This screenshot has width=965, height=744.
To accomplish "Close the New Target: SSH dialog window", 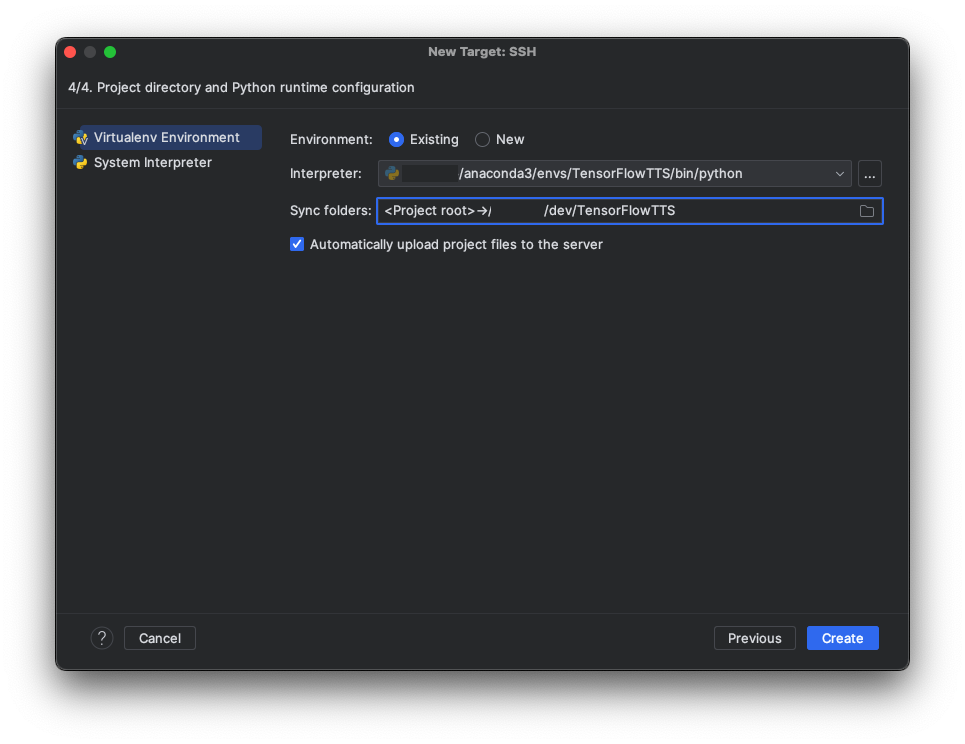I will tap(70, 52).
